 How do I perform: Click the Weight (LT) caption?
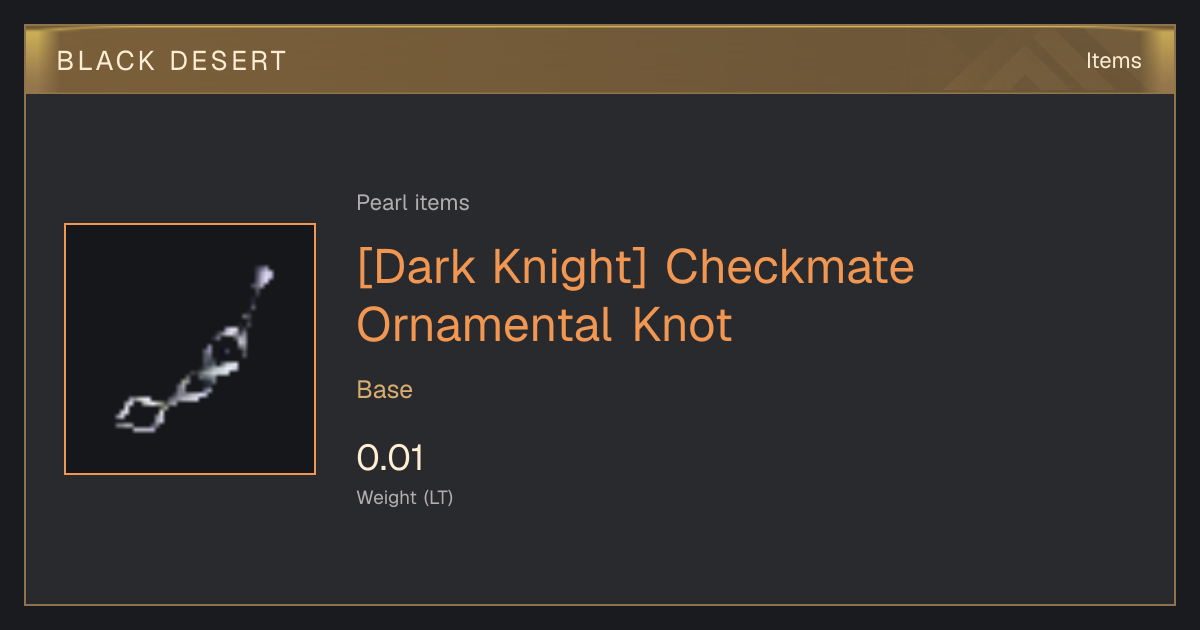point(405,498)
